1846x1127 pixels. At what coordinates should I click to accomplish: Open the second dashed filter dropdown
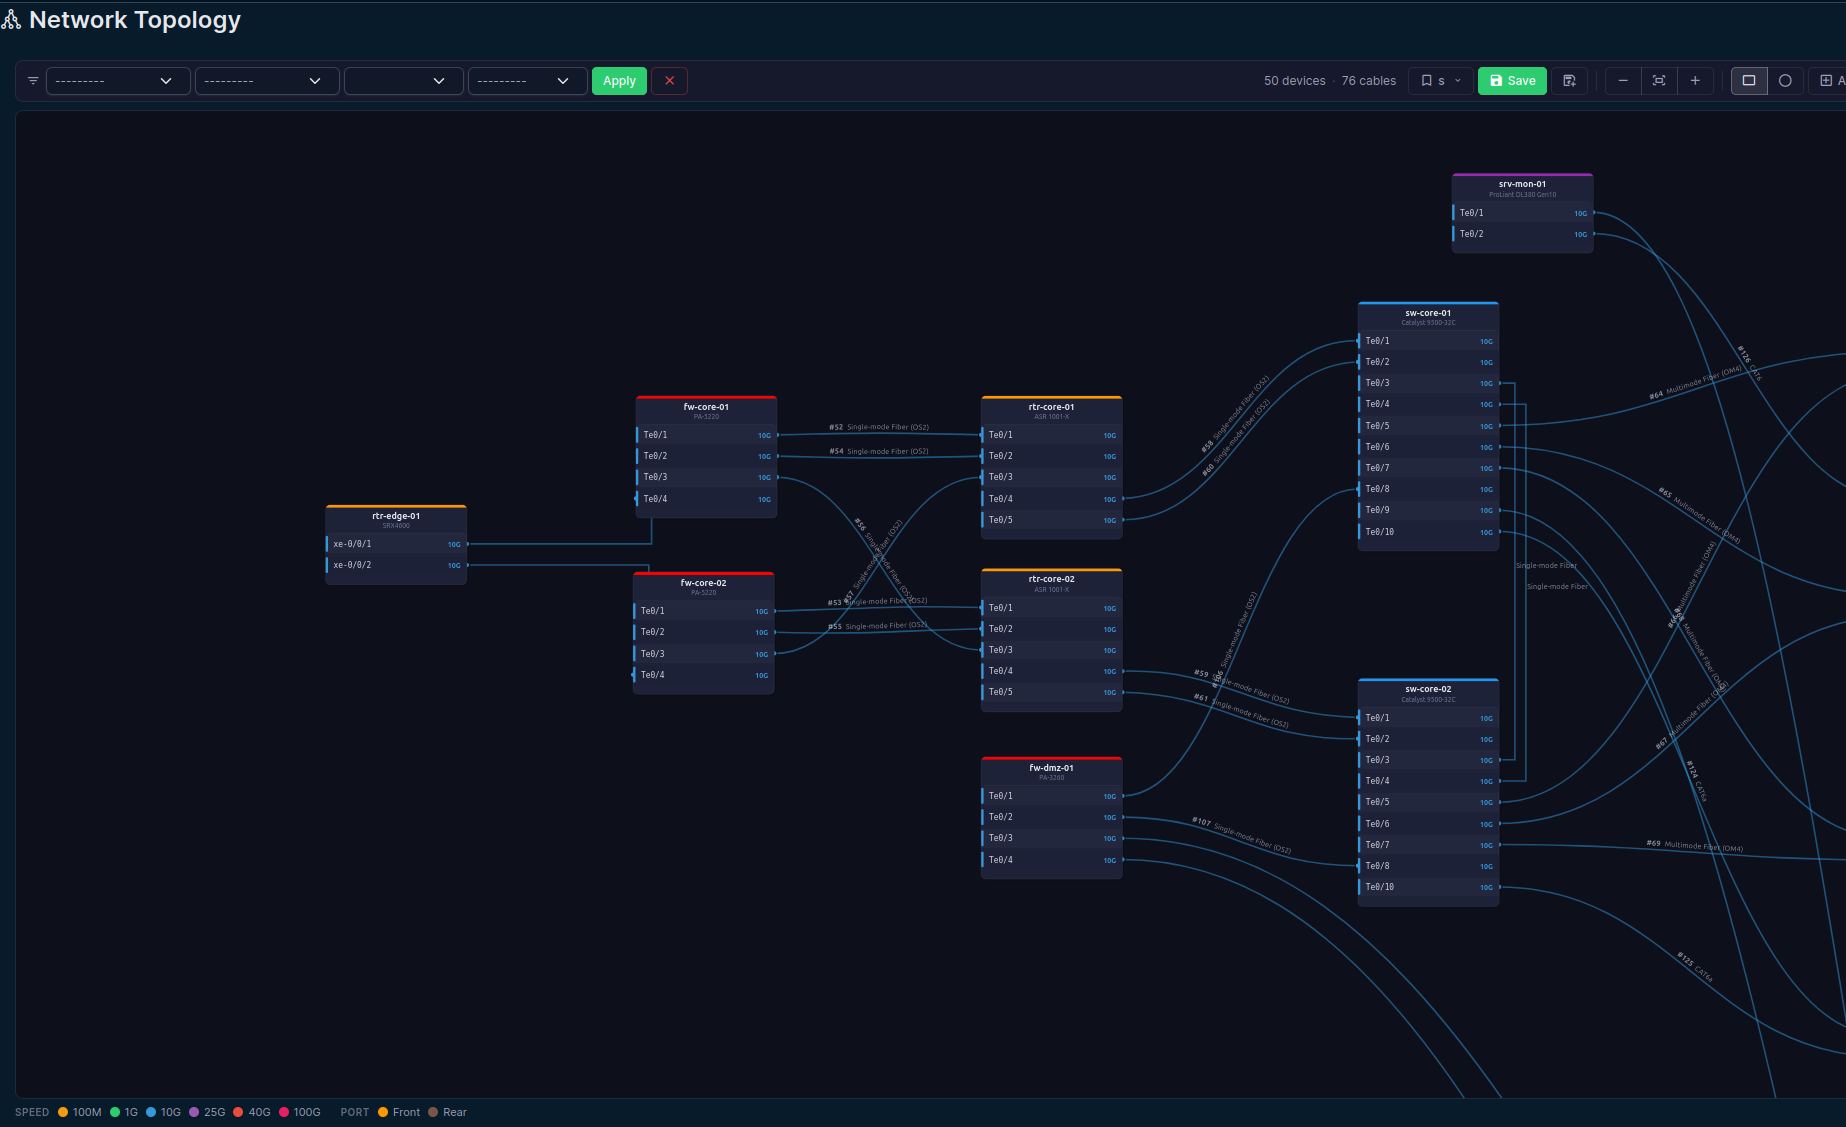click(267, 81)
